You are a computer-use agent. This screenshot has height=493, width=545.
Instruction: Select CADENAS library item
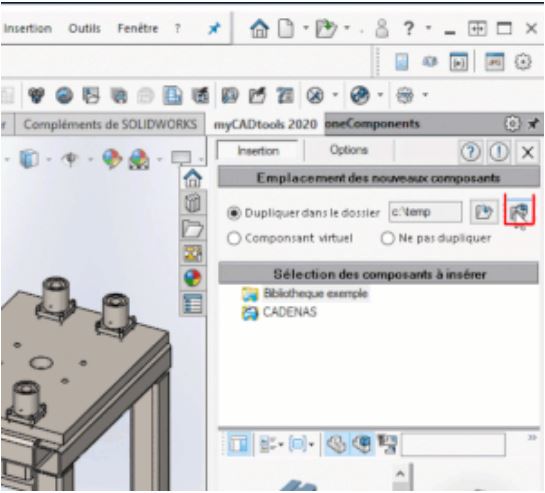(x=279, y=312)
